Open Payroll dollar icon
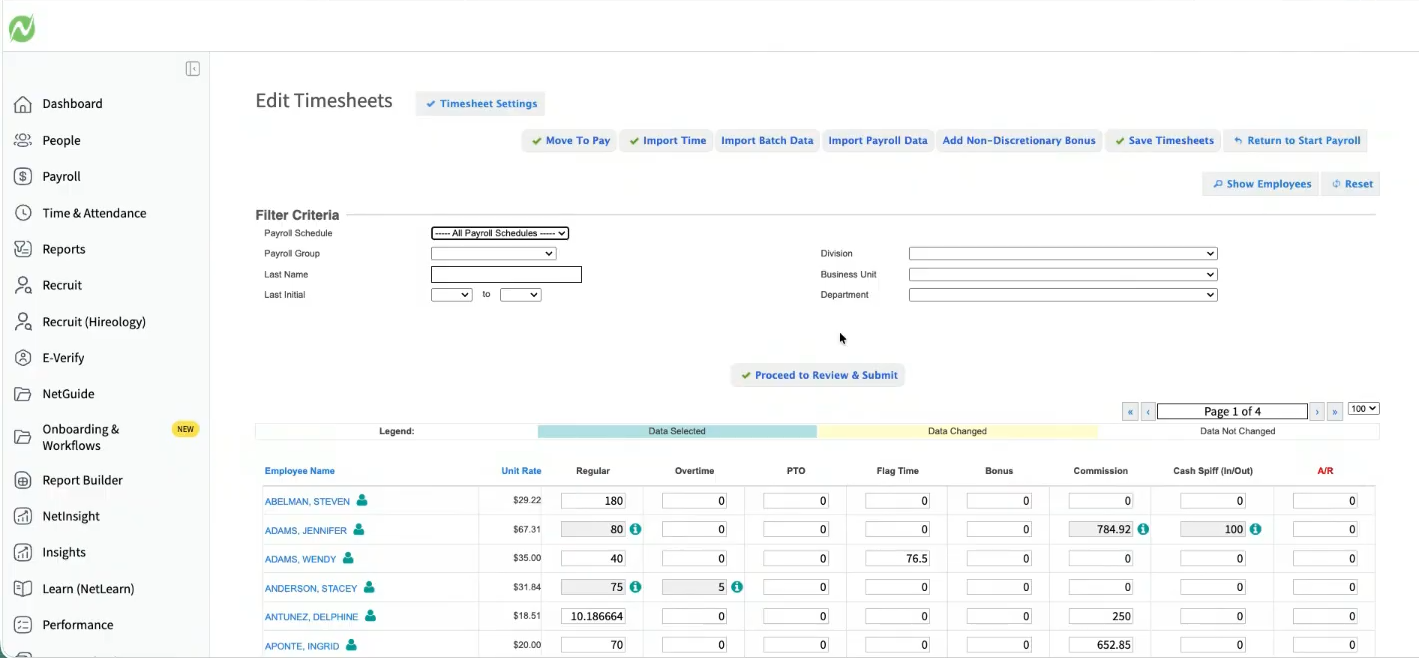Viewport: 1419px width, 658px height. [x=23, y=176]
